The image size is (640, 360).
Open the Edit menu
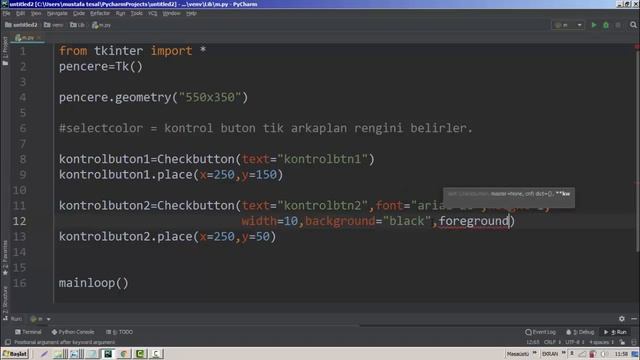(20, 13)
